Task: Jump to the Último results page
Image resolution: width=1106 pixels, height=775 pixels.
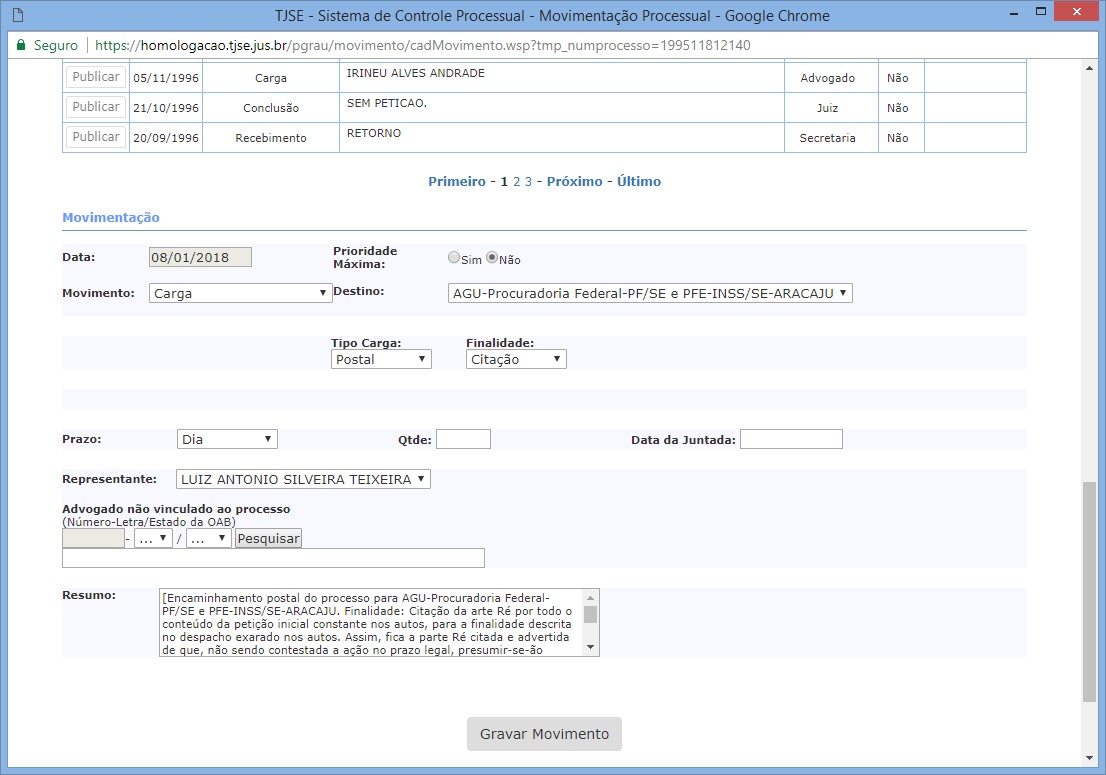Action: point(638,181)
